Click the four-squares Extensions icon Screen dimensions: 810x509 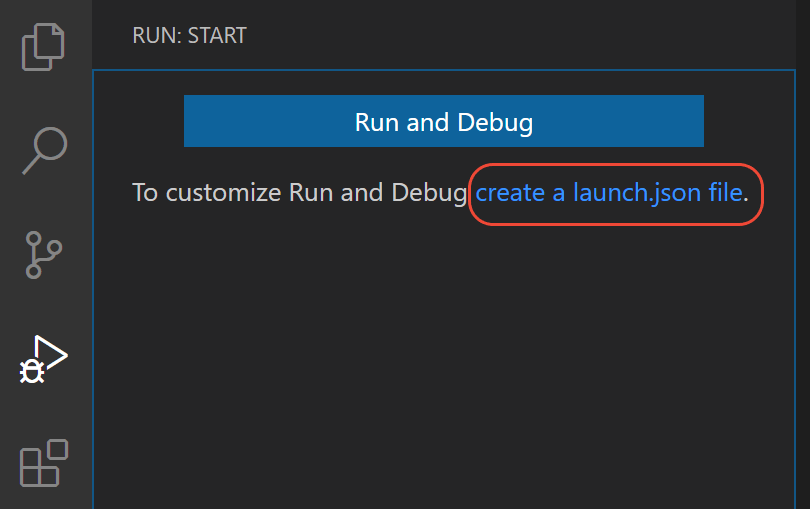point(44,464)
